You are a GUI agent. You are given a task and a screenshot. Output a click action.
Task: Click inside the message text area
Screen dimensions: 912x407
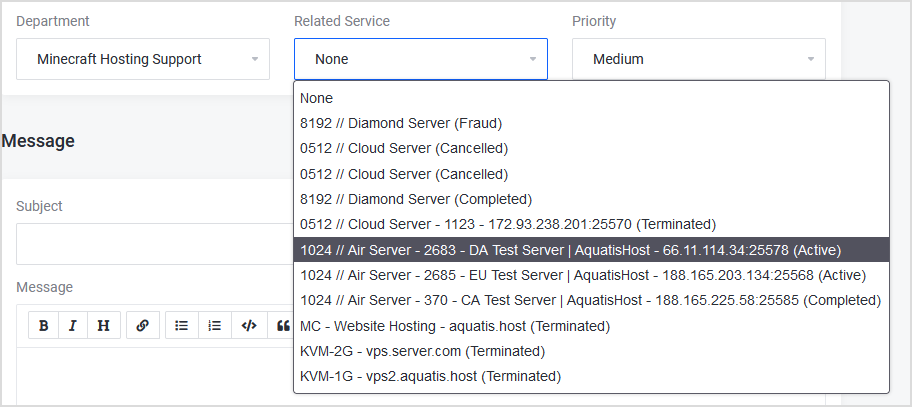pos(155,377)
